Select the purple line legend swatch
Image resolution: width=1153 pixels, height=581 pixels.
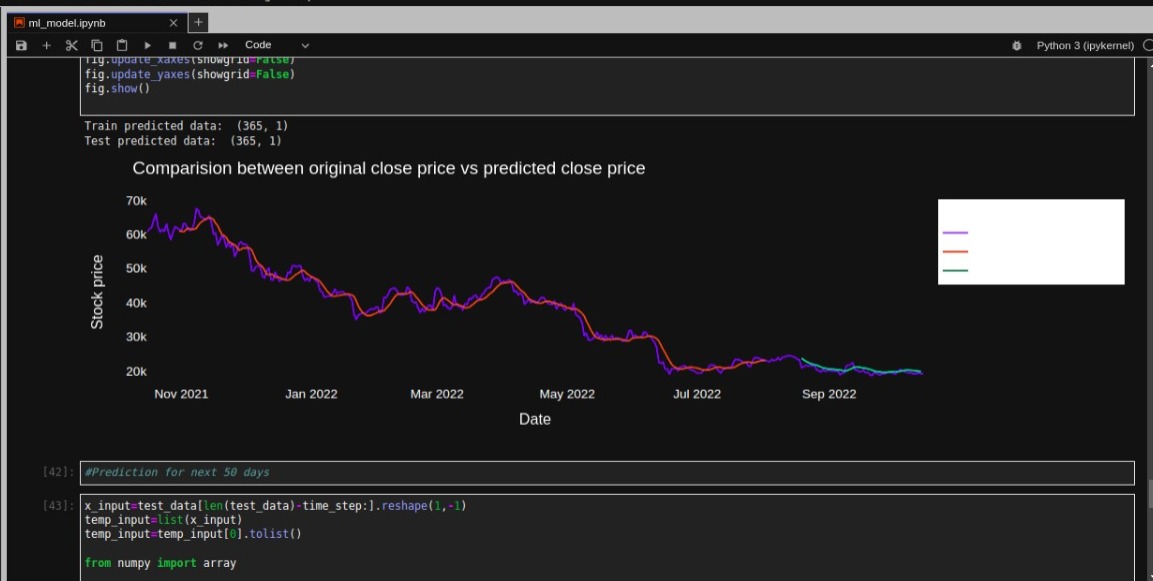point(955,232)
